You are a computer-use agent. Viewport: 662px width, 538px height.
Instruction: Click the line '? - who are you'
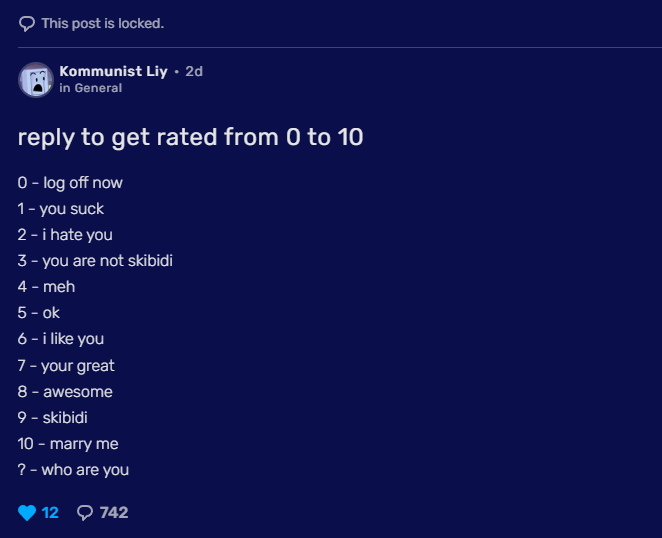[x=73, y=469]
